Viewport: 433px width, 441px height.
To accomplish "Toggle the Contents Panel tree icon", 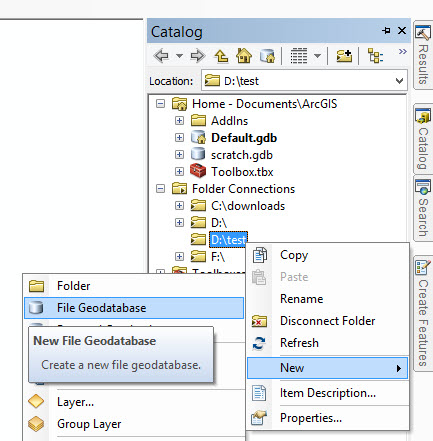I will point(375,56).
